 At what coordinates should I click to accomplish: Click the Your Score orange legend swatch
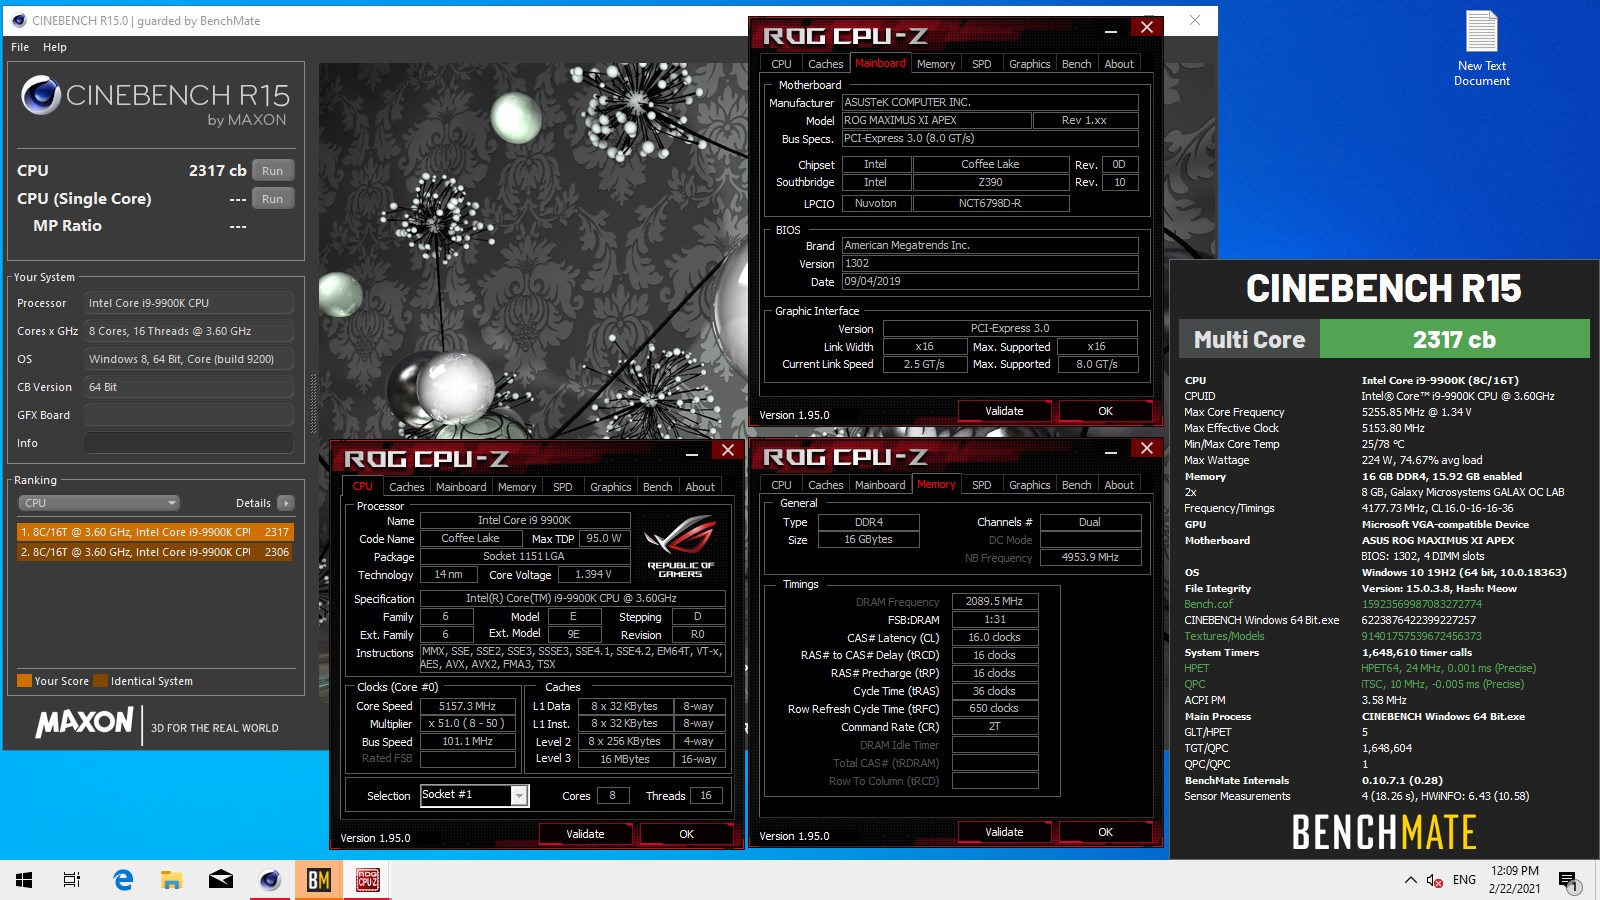[x=24, y=681]
